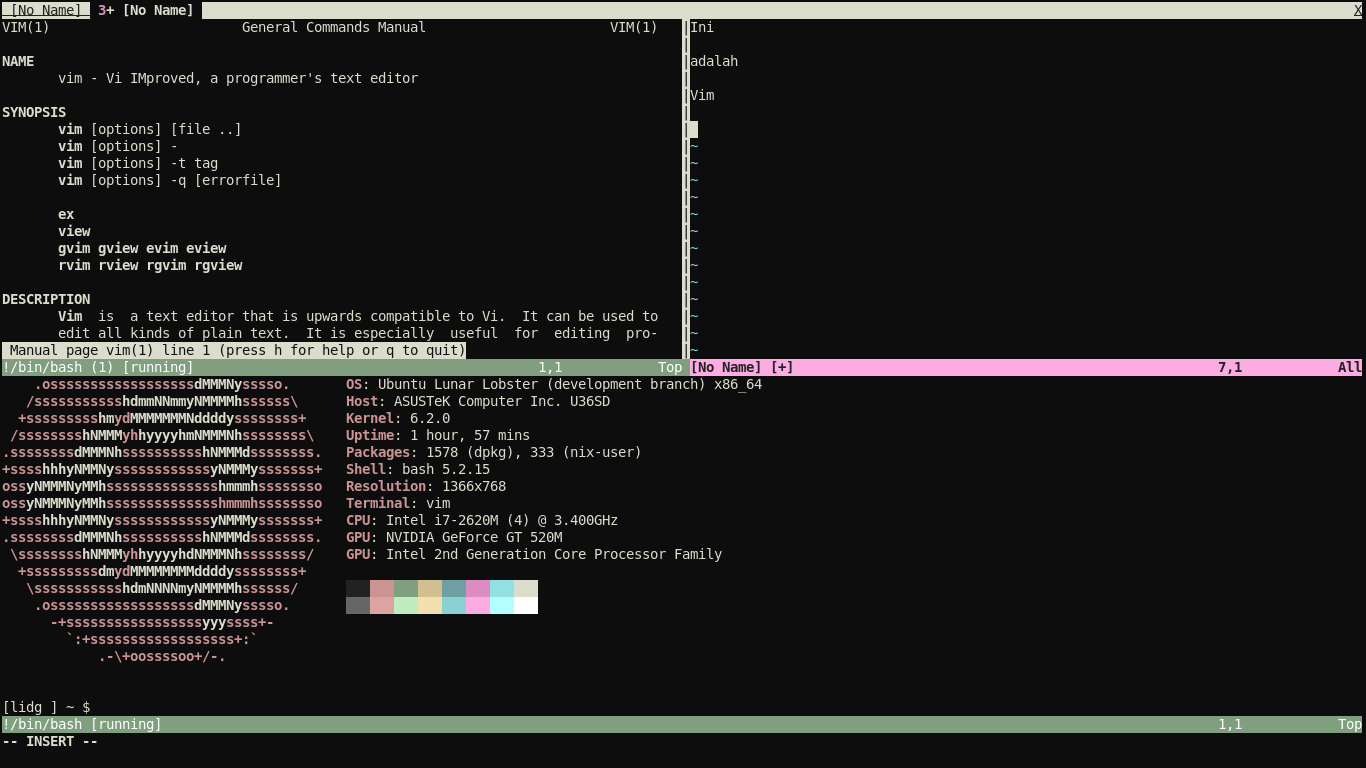Viewport: 1366px width, 768px height.
Task: Click the black swatch in the top palette row
Action: point(358,588)
